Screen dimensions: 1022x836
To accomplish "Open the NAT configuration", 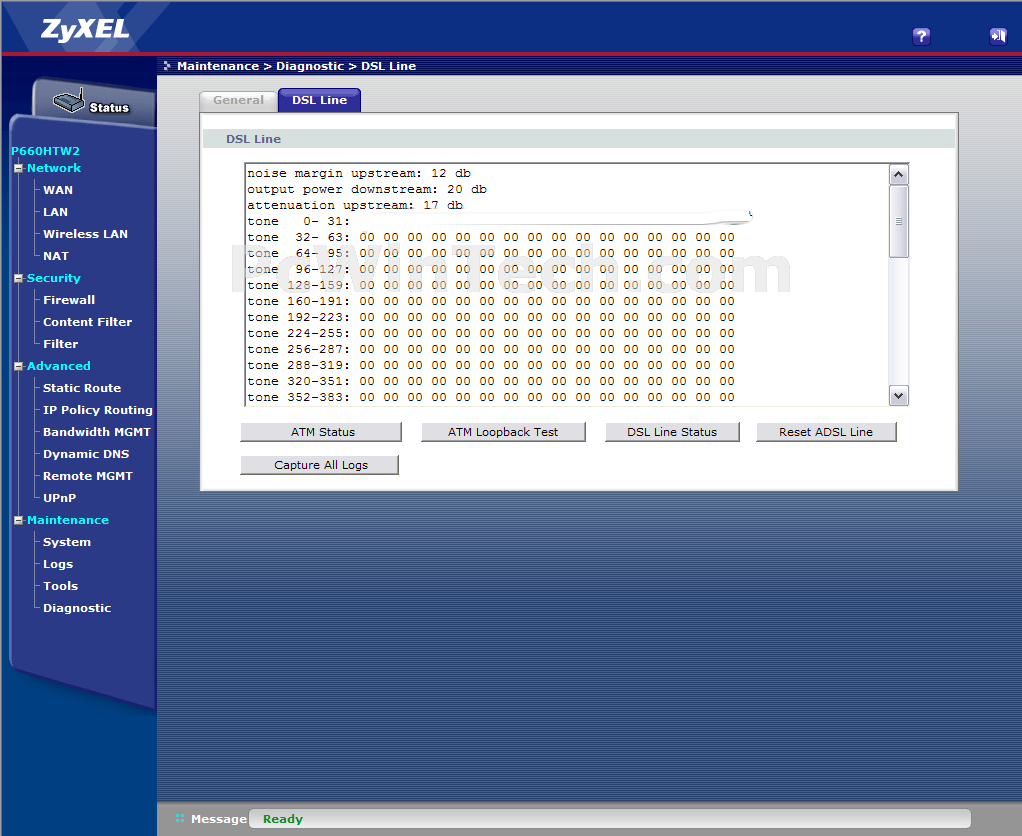I will (x=55, y=256).
